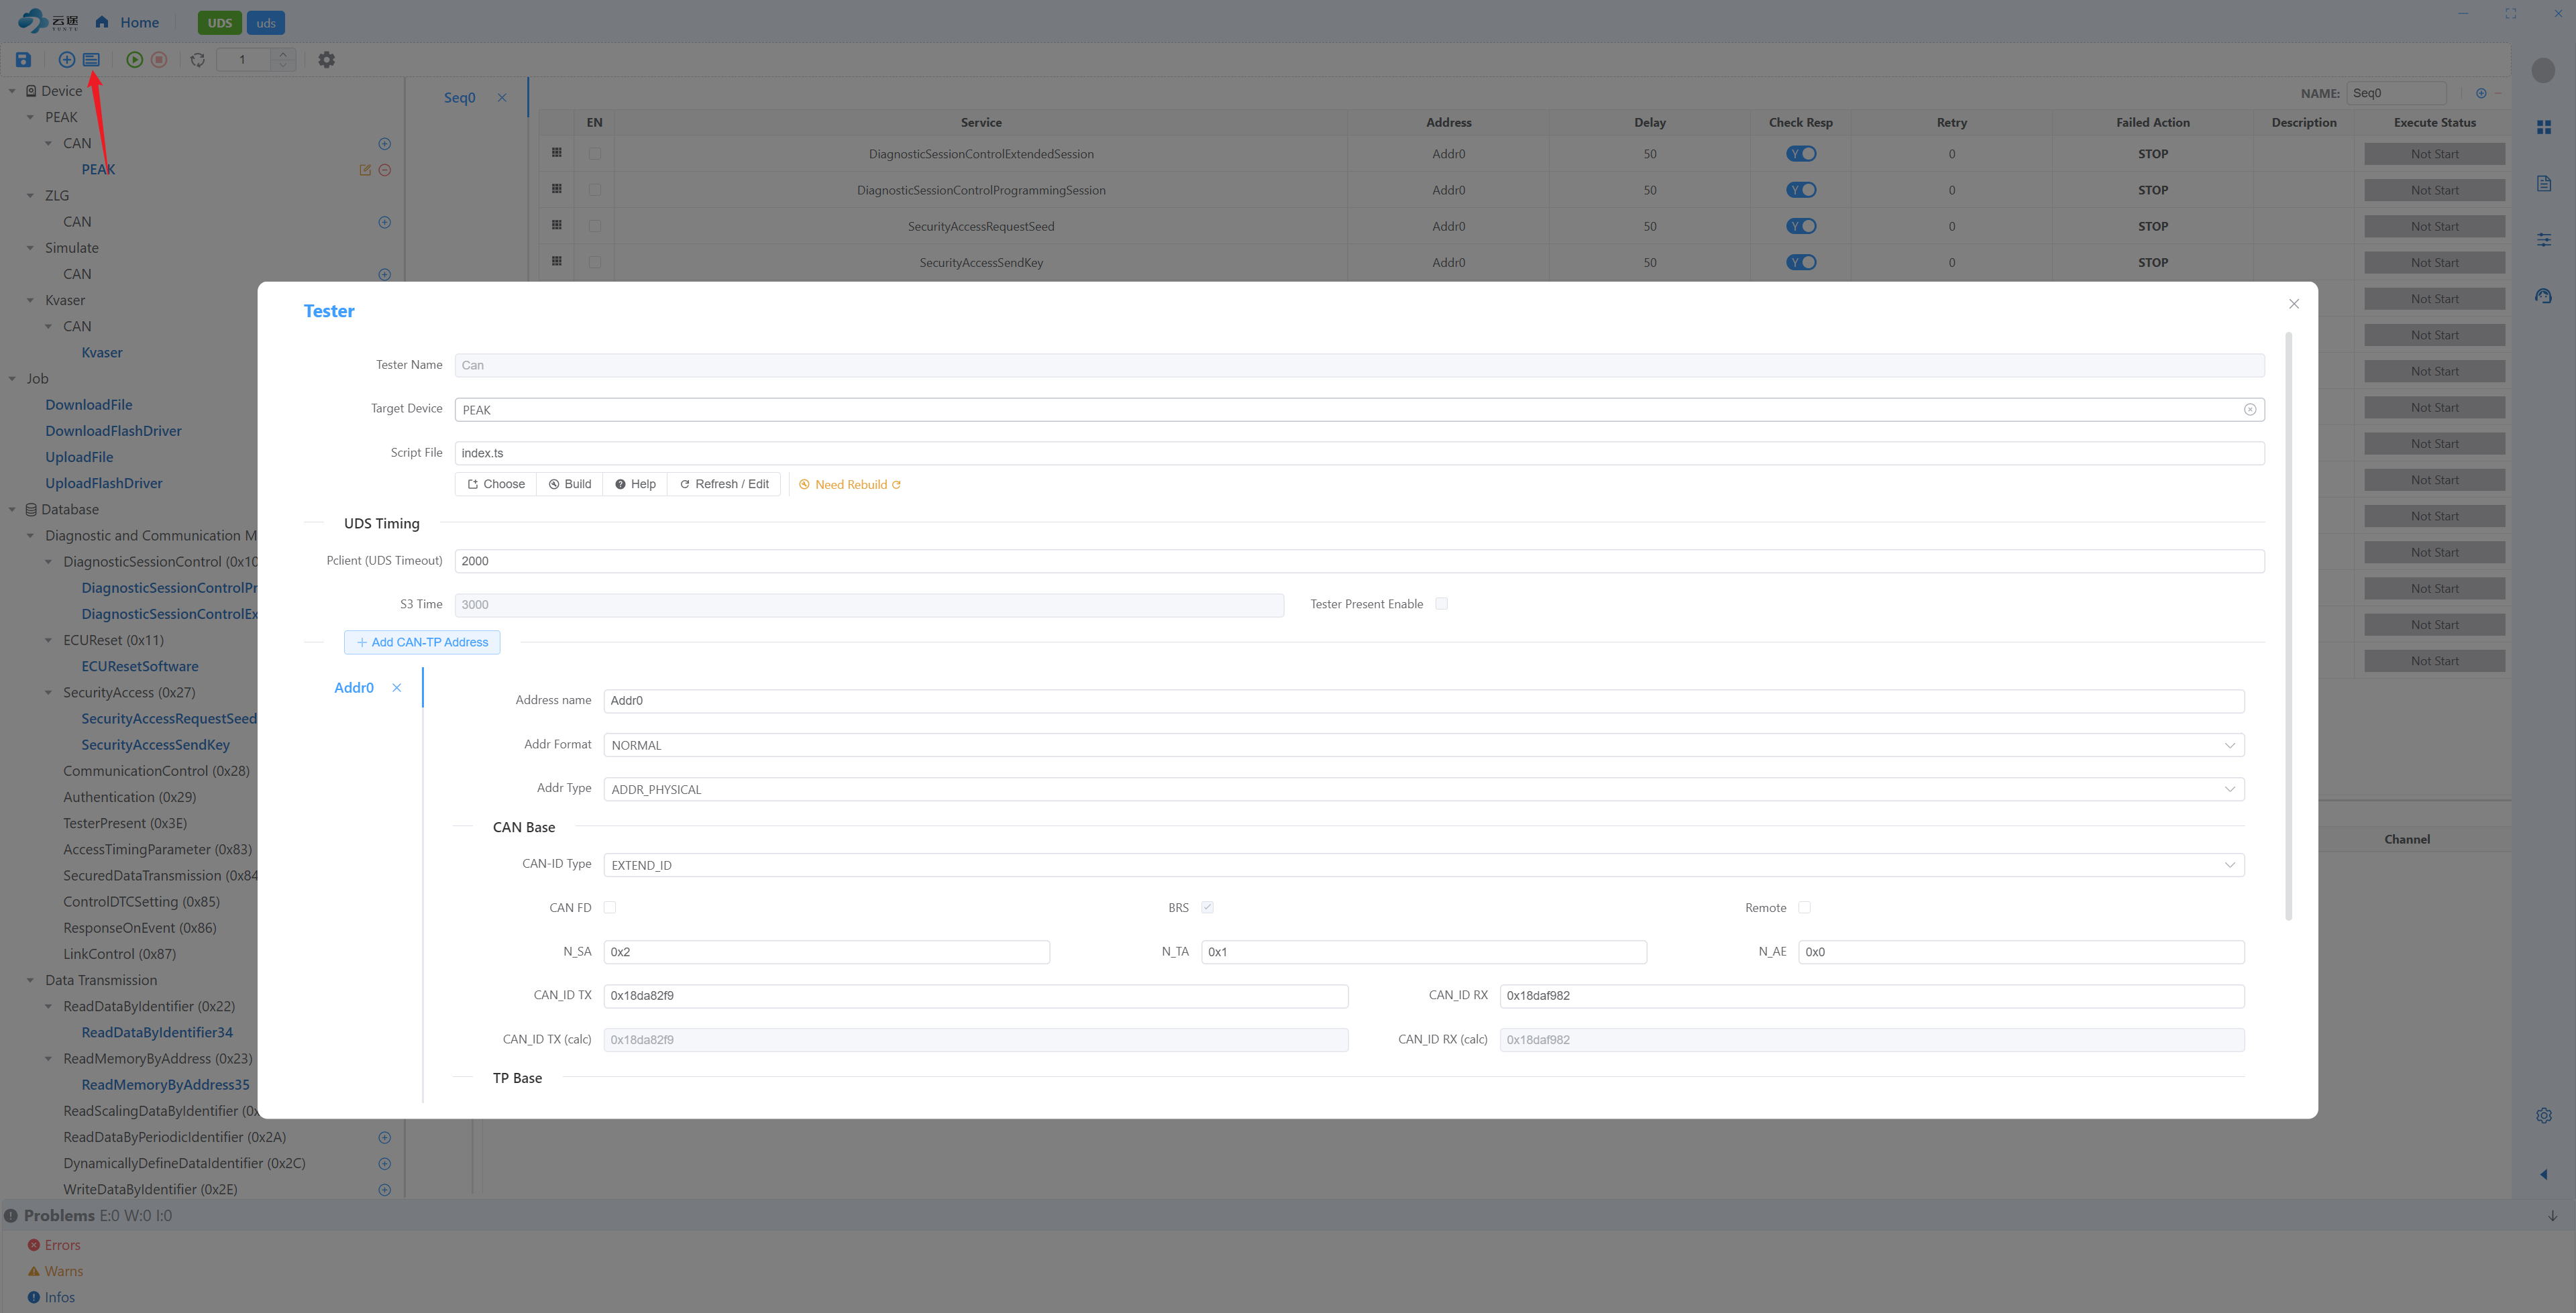Open the document sidebar icon
Image resolution: width=2576 pixels, height=1313 pixels.
click(2544, 183)
